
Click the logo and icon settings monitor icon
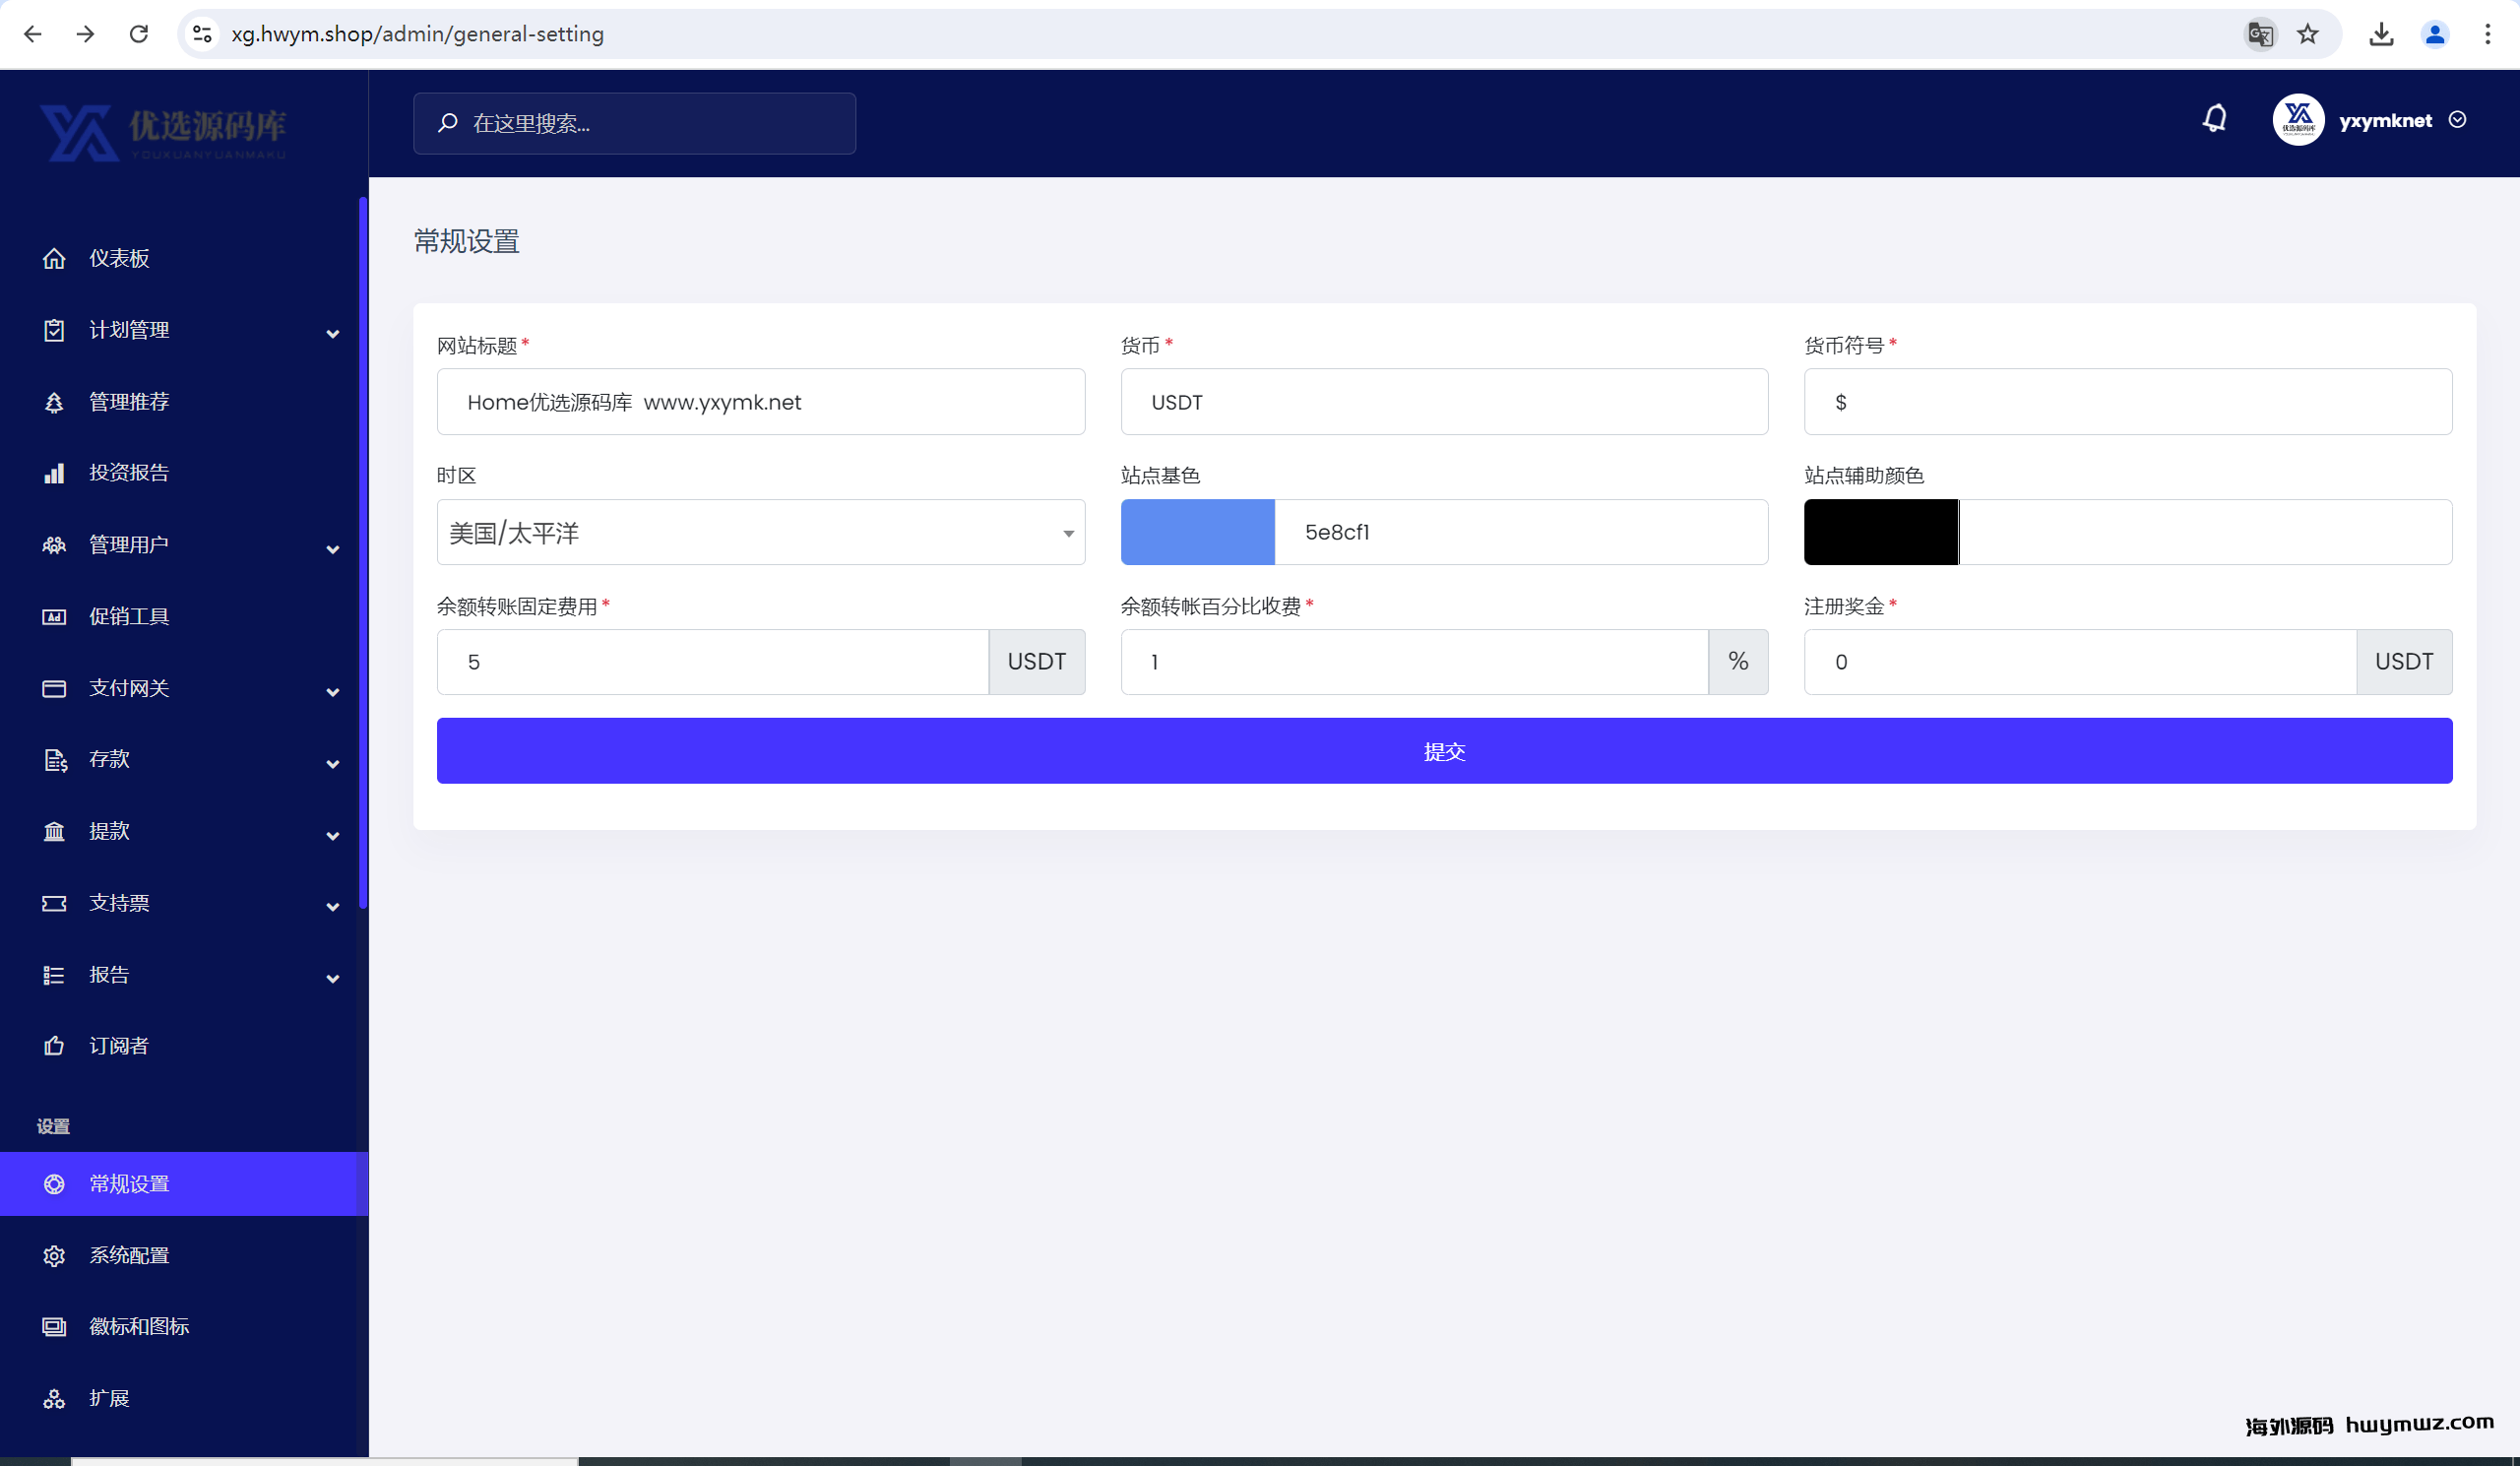[54, 1327]
